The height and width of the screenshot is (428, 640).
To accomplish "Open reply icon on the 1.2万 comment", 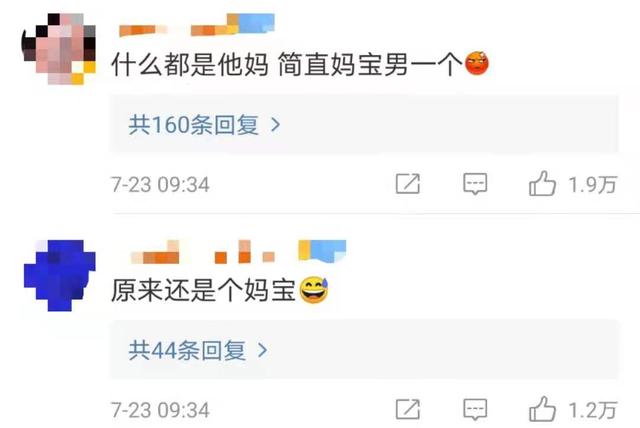I will pos(475,410).
